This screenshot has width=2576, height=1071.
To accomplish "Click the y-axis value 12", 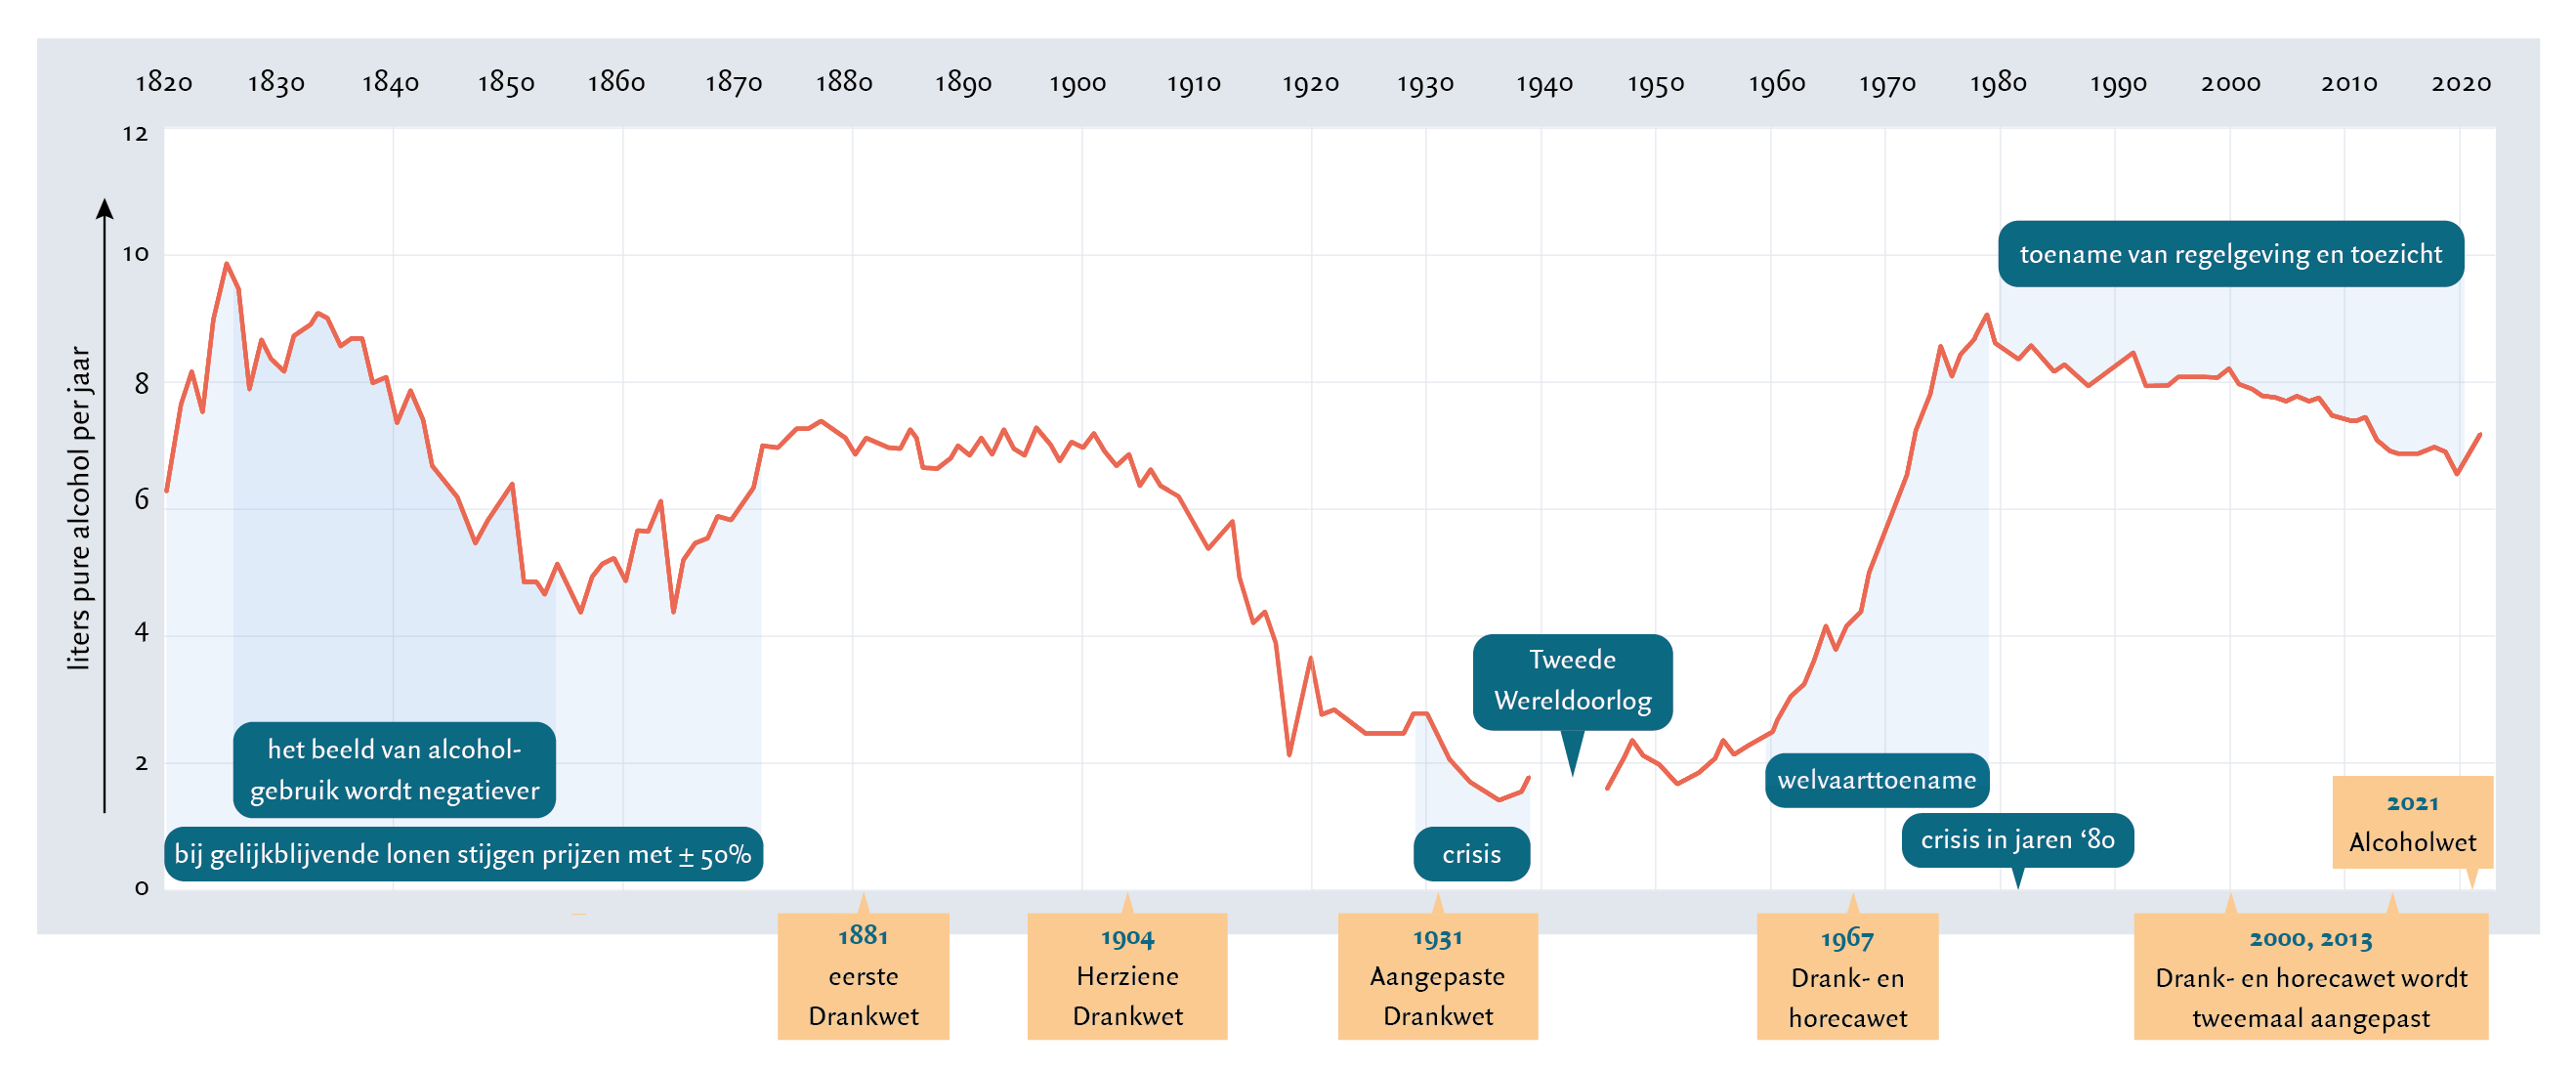I will click(136, 133).
